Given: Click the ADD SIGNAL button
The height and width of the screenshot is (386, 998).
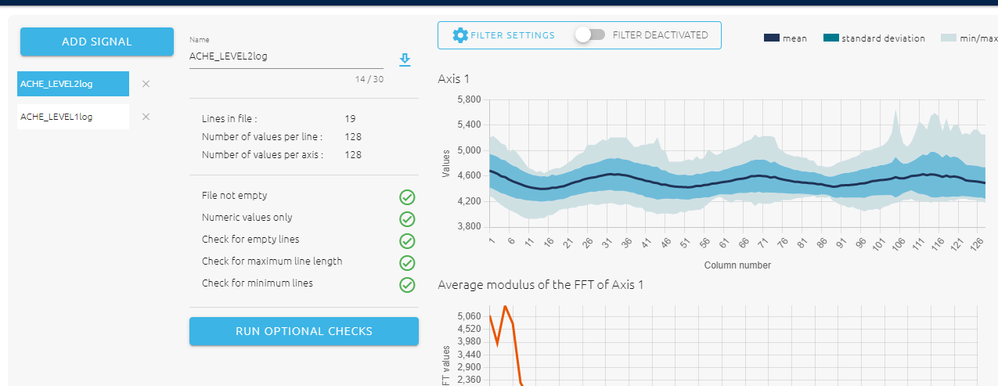Looking at the screenshot, I should tap(97, 41).
